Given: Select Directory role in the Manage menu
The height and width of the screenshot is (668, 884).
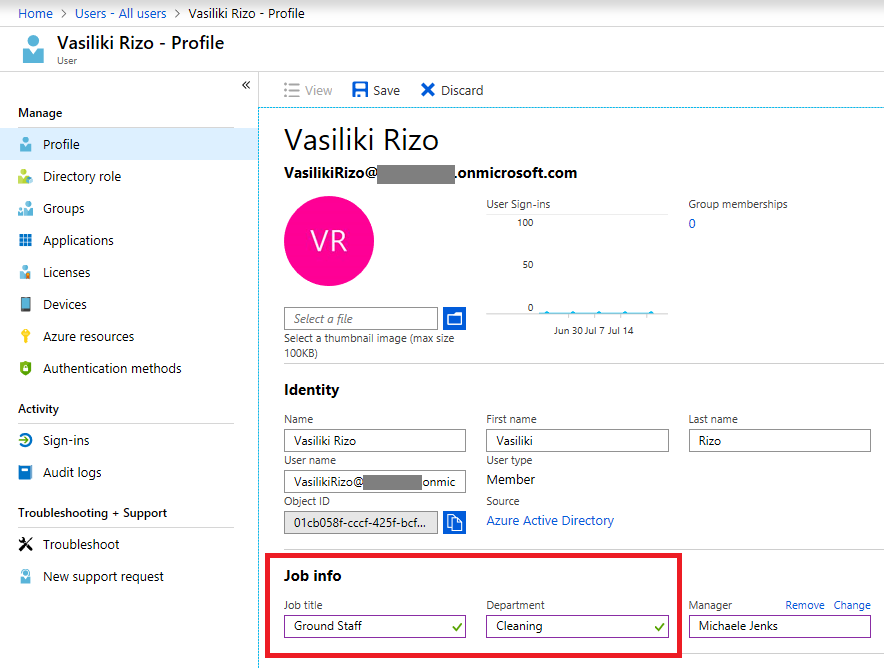Looking at the screenshot, I should coord(83,176).
